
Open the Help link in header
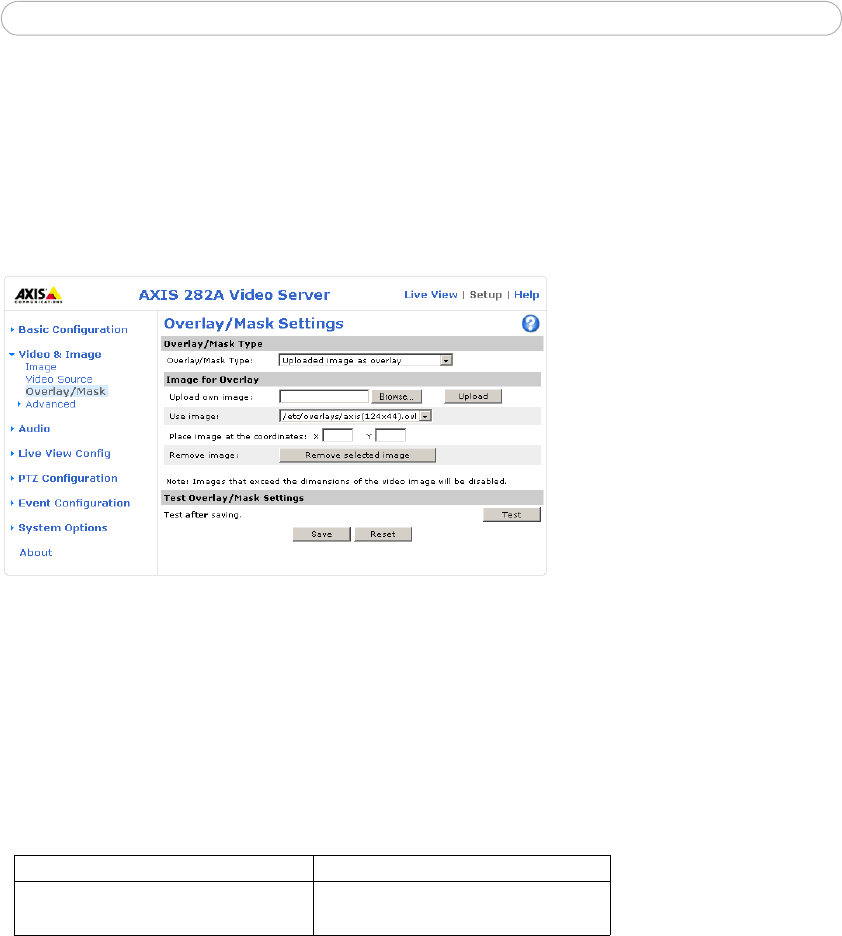point(526,295)
